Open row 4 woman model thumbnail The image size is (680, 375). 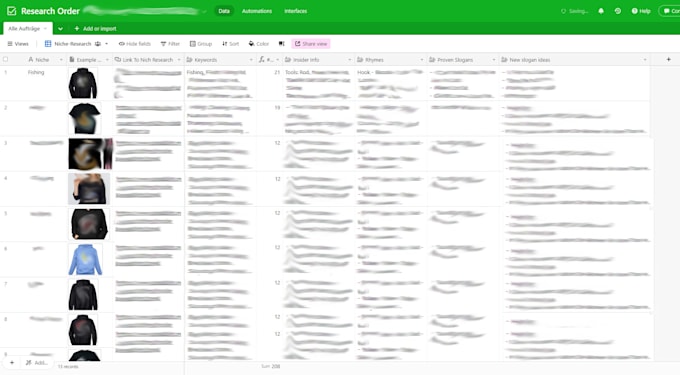(x=89, y=189)
